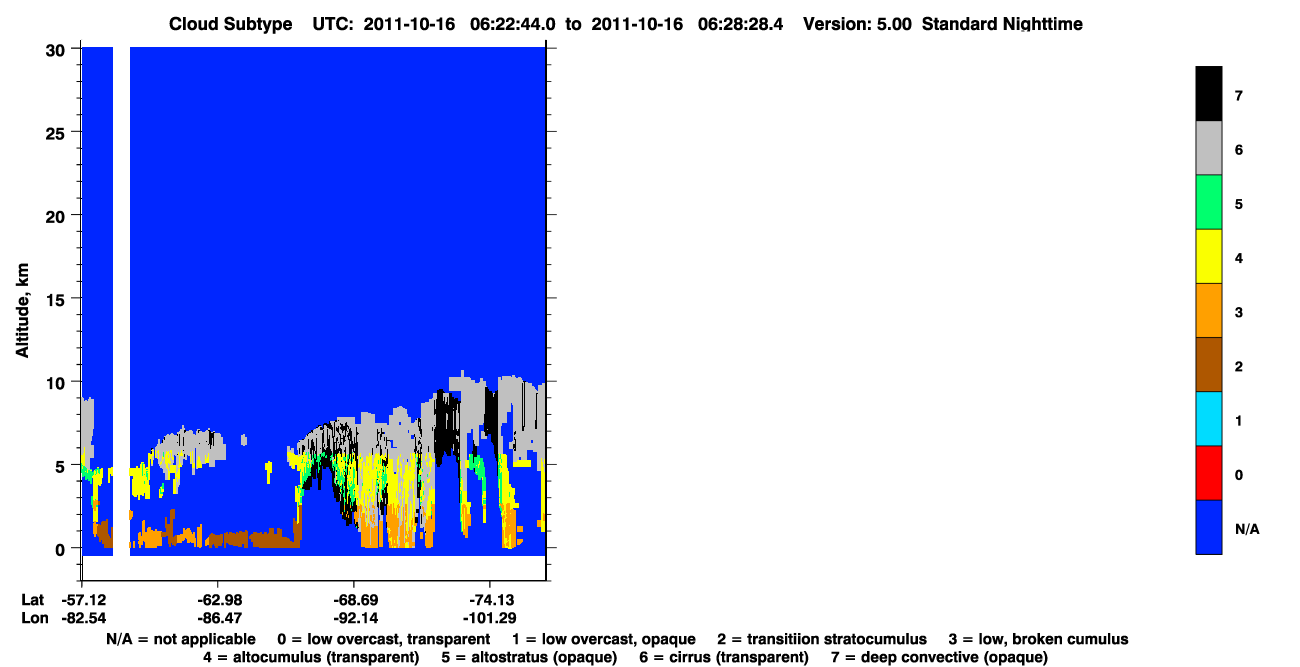Click the '4 = altocumulus (transparent)' legend text
Screen dimensions: 1300x667
tap(311, 657)
